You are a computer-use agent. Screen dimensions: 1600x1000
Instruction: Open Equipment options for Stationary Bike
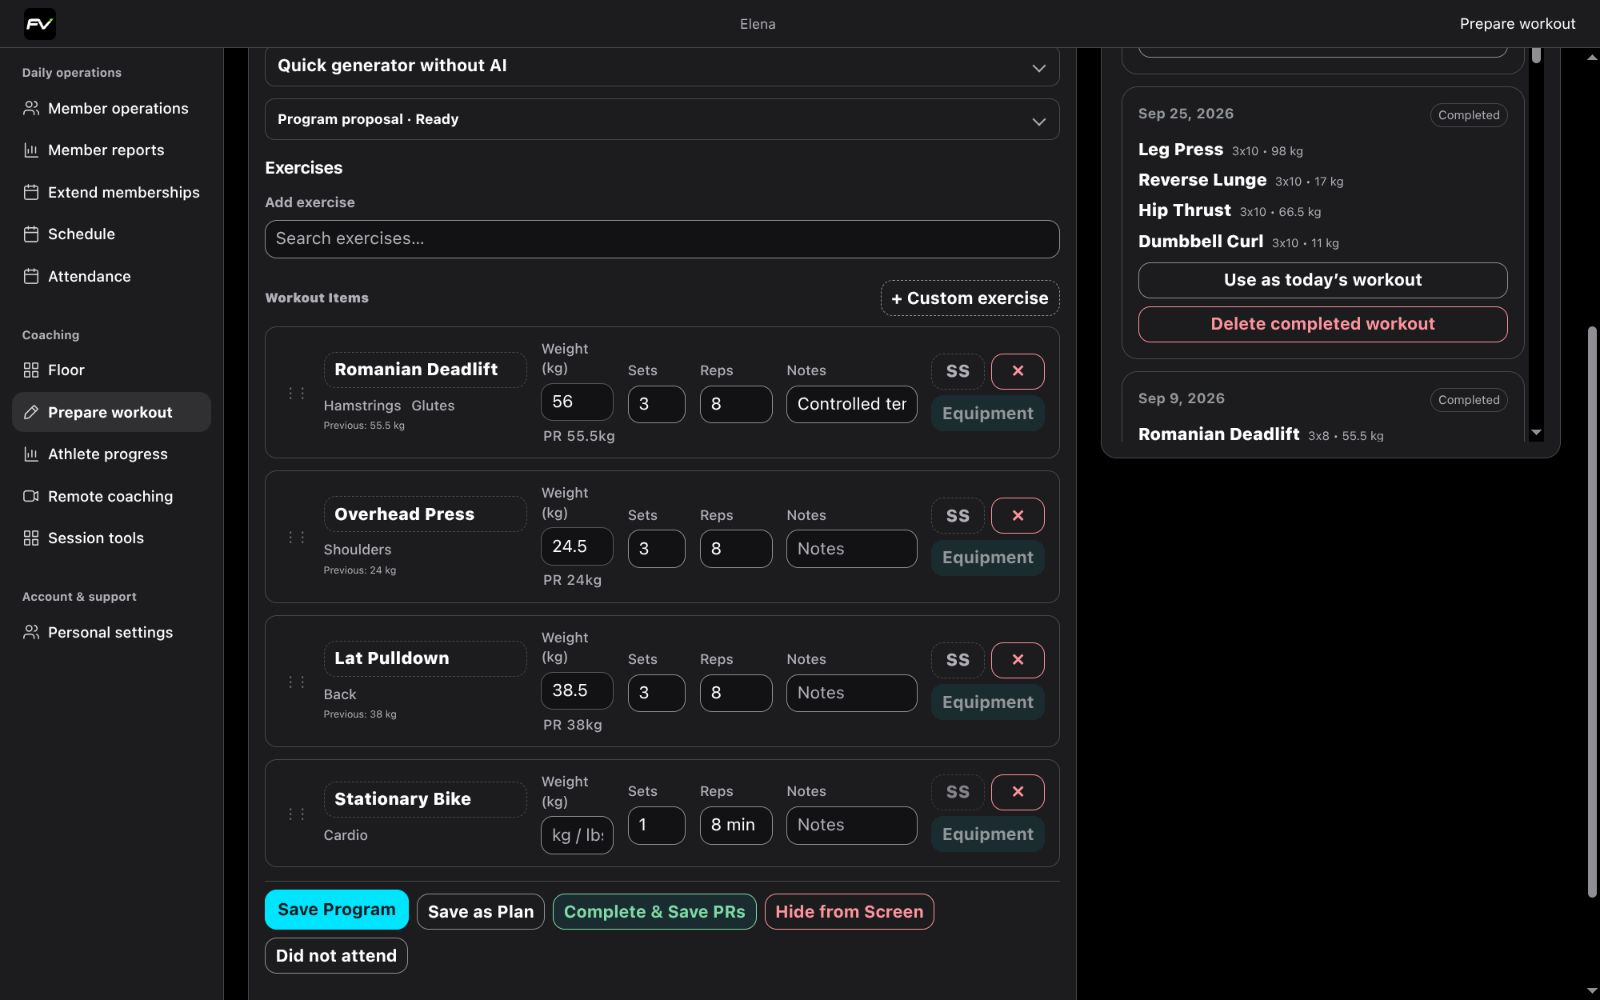click(988, 834)
